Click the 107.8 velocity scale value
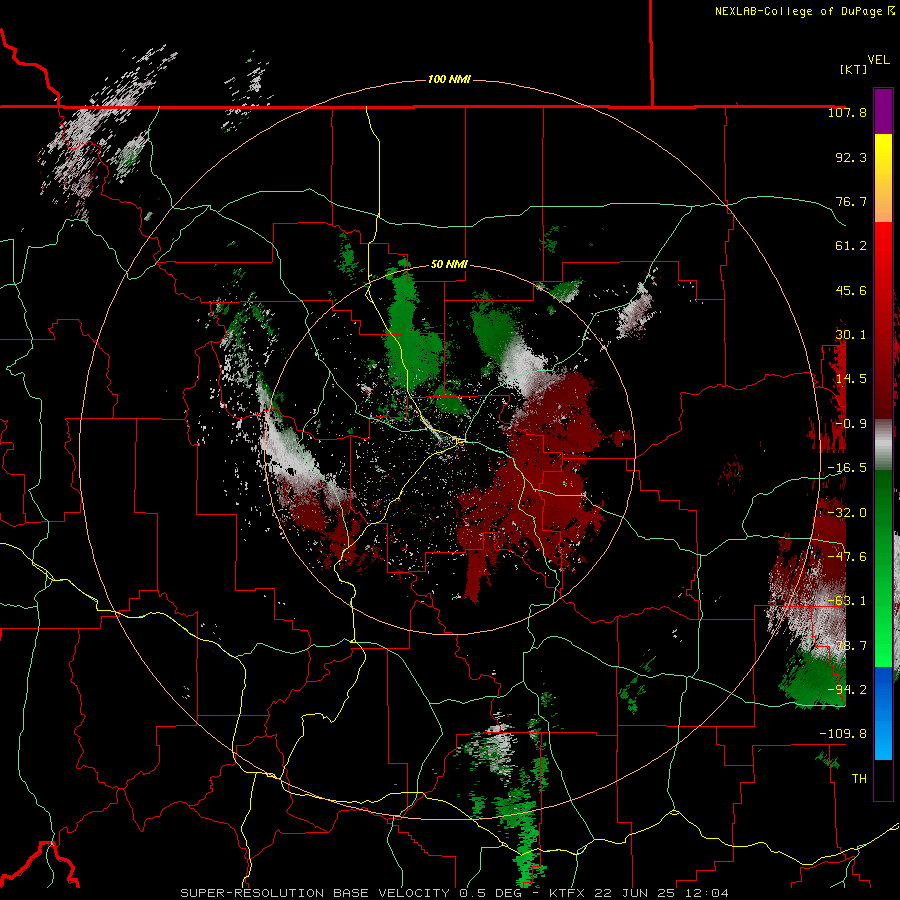The height and width of the screenshot is (900, 900). pyautogui.click(x=847, y=112)
